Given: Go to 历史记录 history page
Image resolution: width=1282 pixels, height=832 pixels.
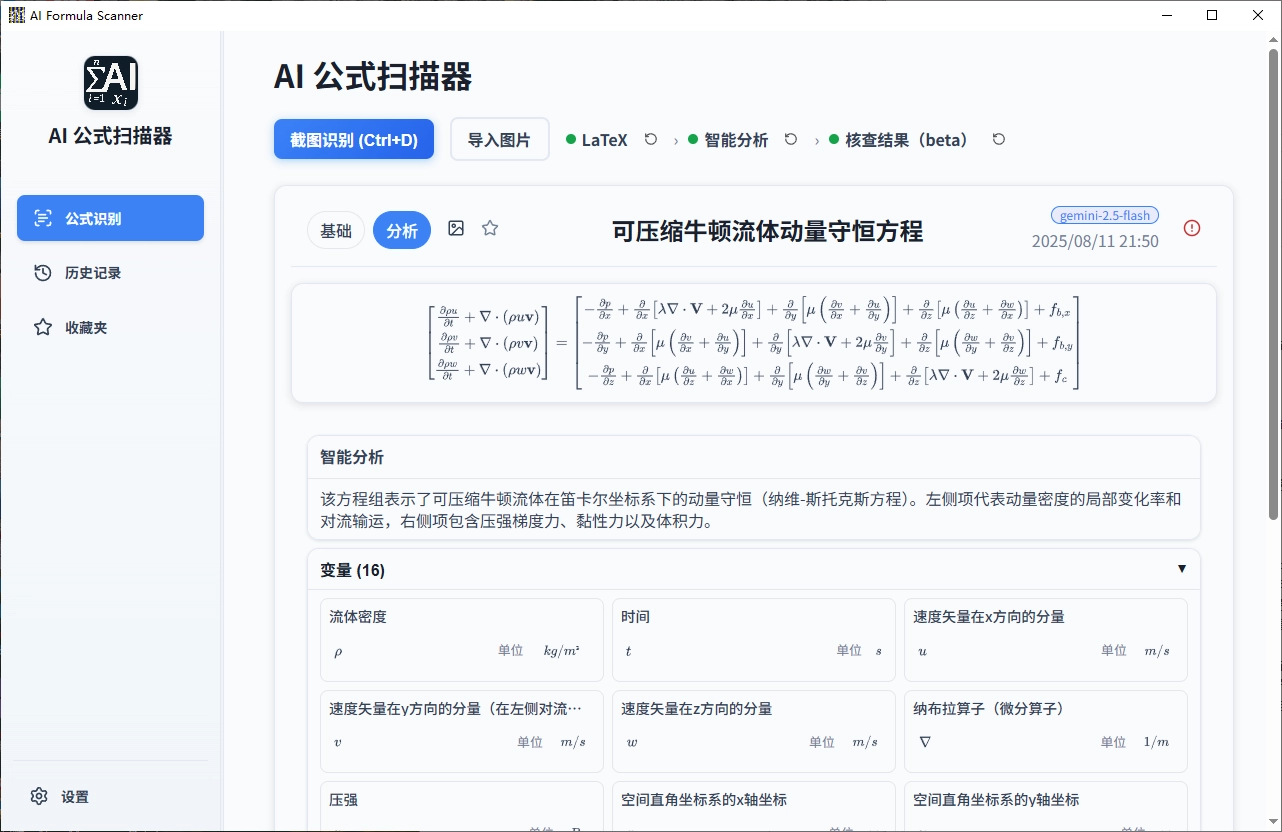Looking at the screenshot, I should coord(110,273).
